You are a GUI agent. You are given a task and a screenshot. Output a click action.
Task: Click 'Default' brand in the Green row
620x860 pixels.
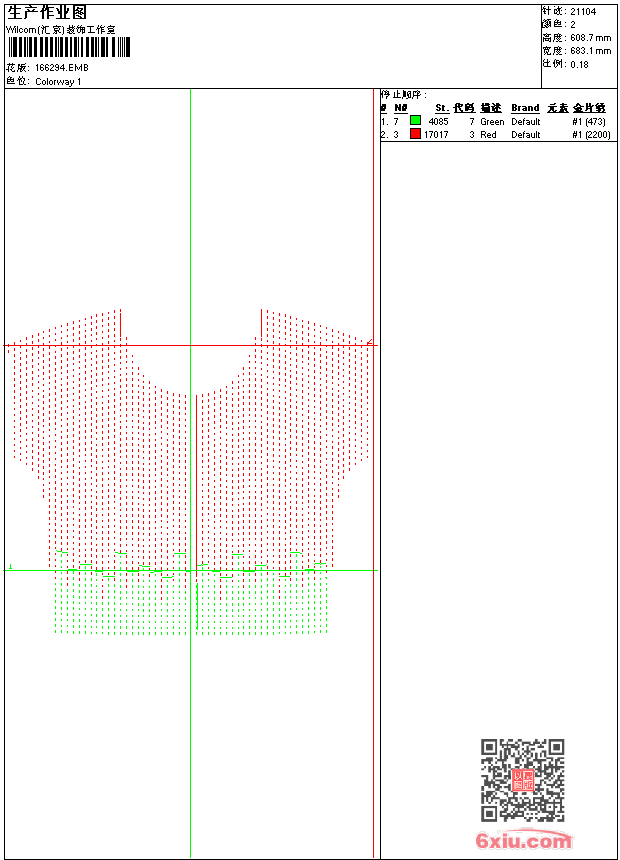tap(526, 121)
